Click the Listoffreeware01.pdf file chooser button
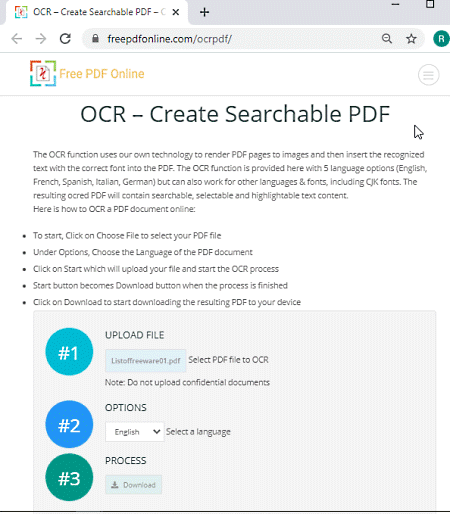 (x=146, y=361)
